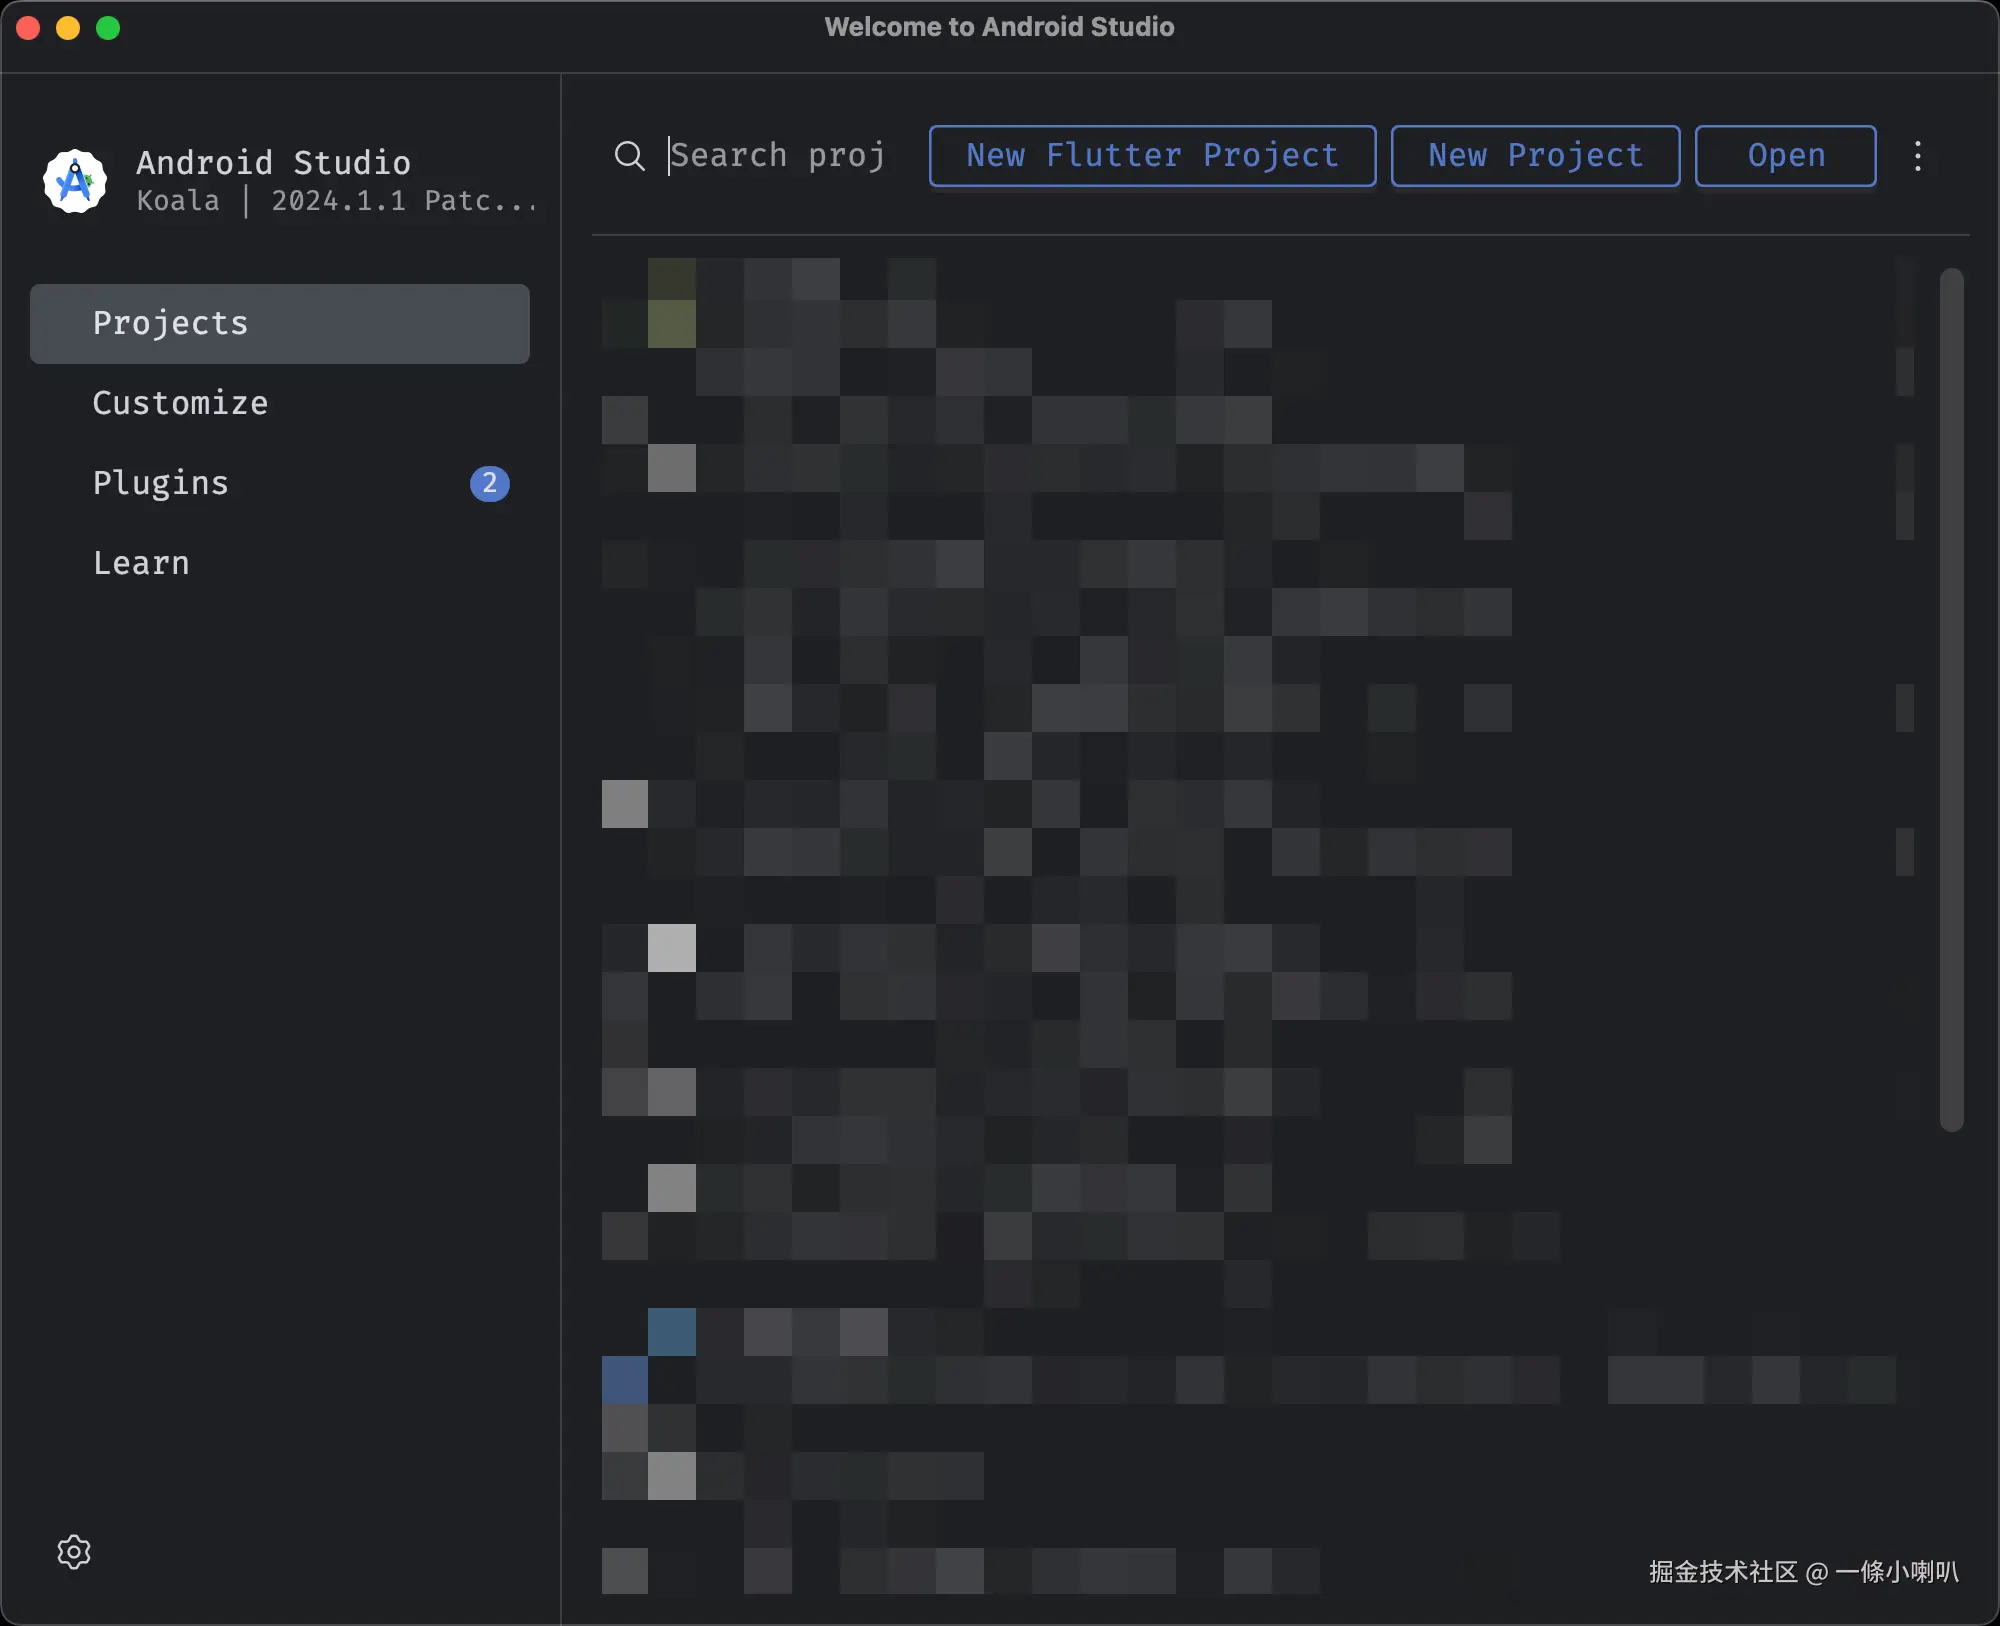Click the green maximize window button

(108, 28)
